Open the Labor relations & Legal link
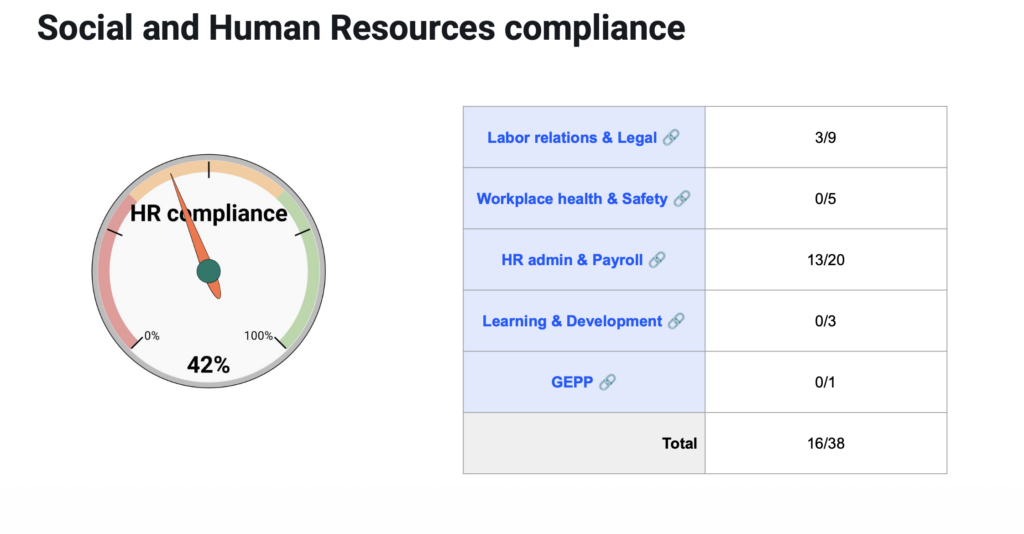The height and width of the screenshot is (534, 1024). click(x=571, y=138)
